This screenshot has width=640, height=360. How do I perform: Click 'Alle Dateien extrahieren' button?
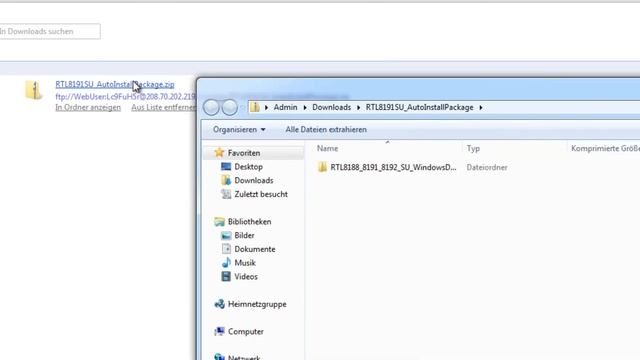coord(326,129)
